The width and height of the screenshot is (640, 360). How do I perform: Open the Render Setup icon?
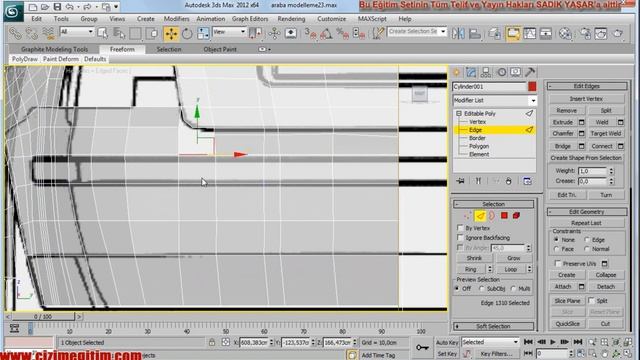tap(585, 33)
